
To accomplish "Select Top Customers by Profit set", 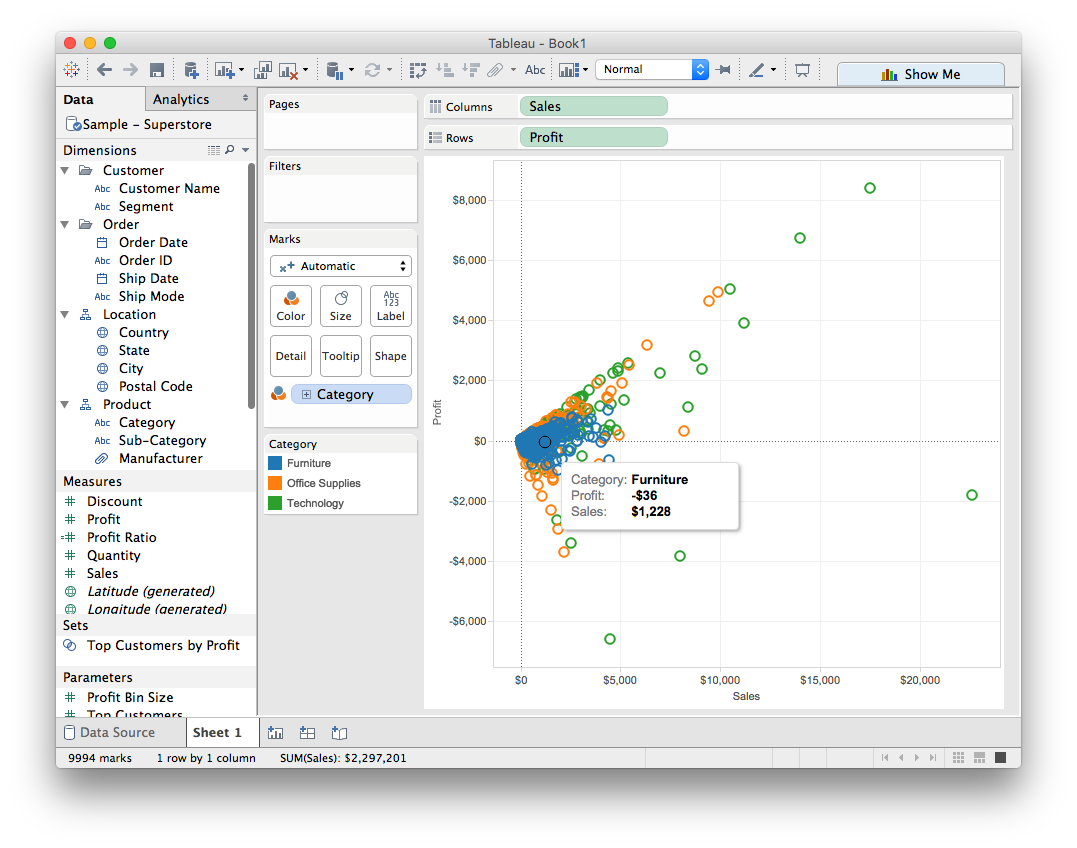I will click(163, 645).
